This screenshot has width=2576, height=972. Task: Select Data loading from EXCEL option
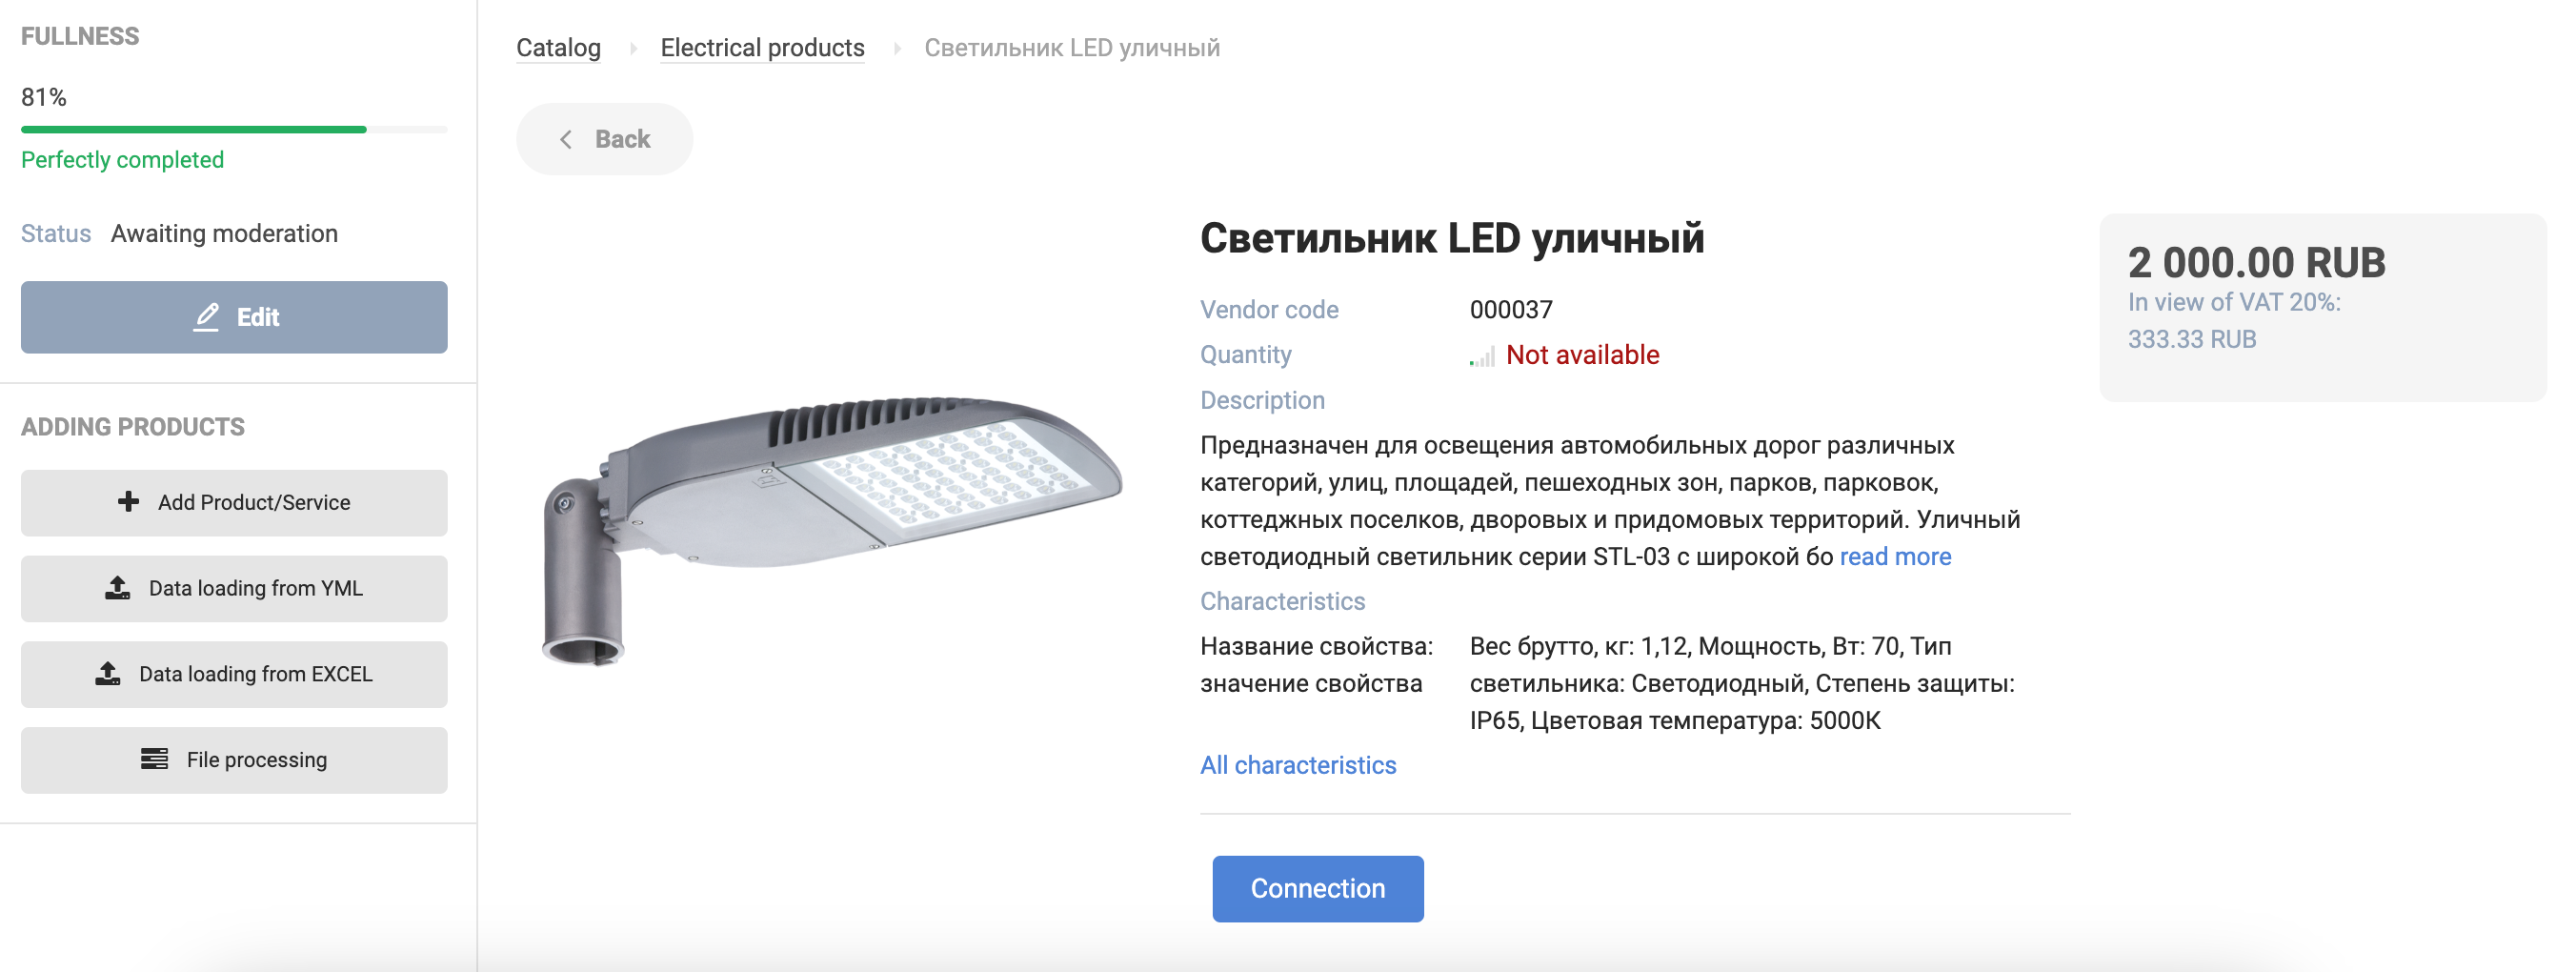[234, 674]
